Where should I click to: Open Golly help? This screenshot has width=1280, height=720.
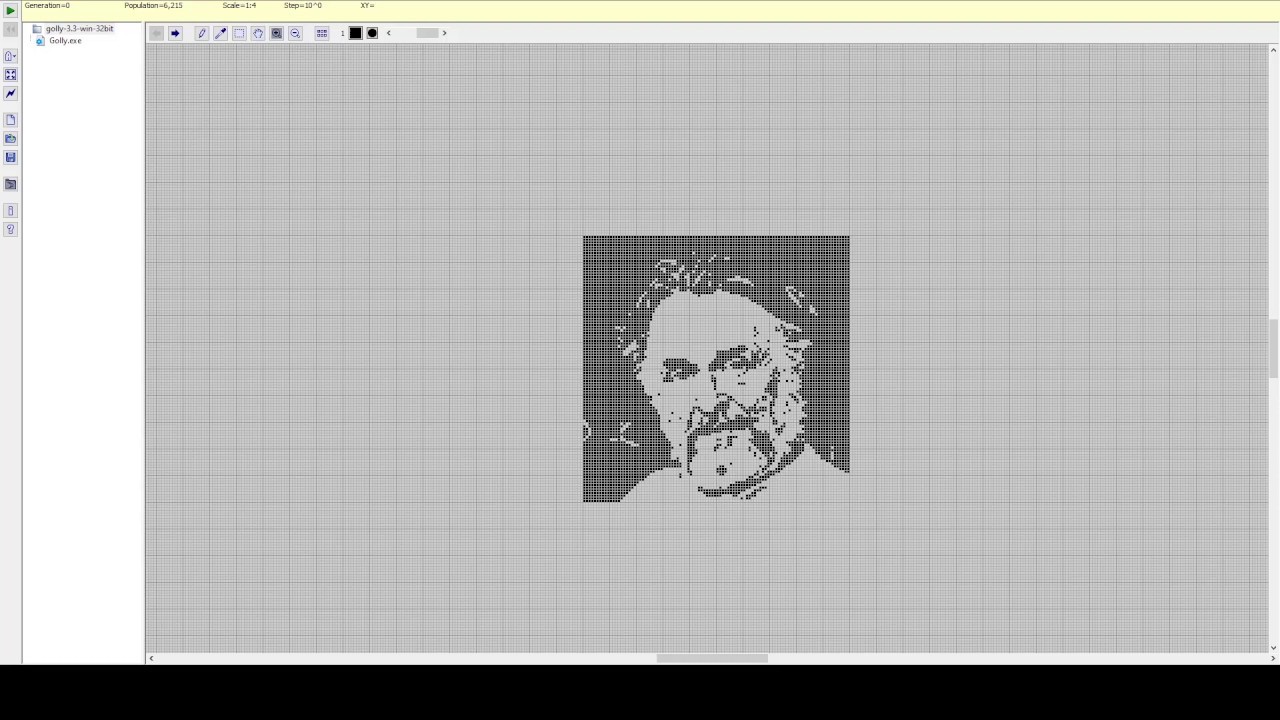[x=10, y=230]
